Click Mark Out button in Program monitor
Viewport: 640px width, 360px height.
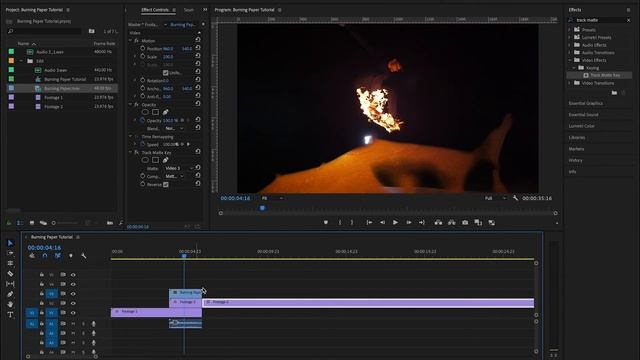[x=352, y=222]
